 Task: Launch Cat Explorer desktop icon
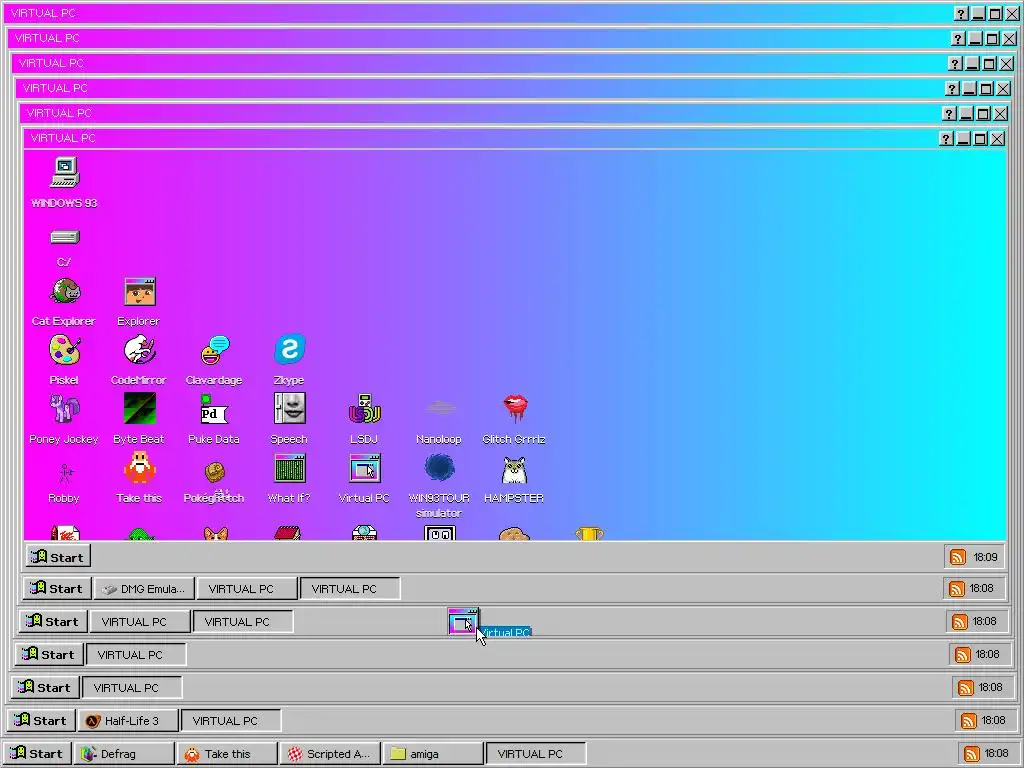65,291
